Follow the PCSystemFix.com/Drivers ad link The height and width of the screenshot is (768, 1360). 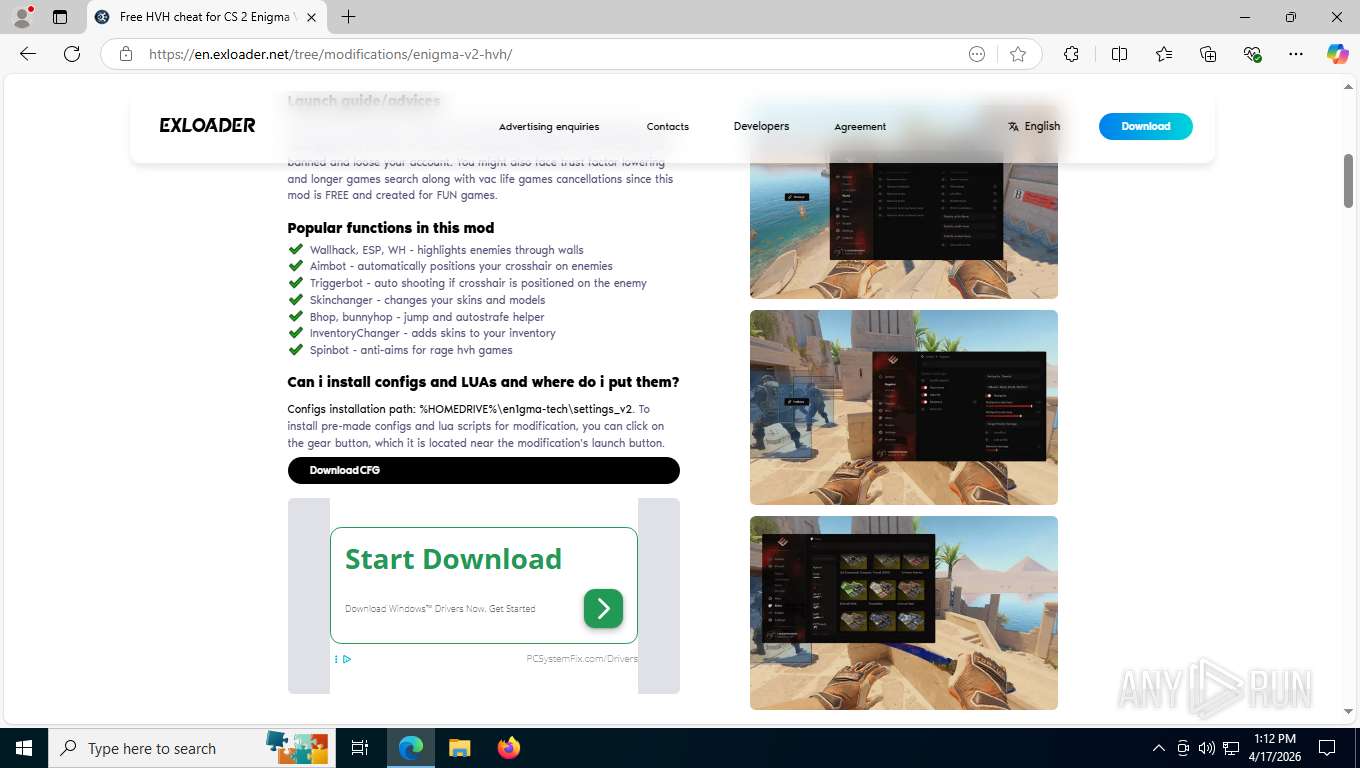582,659
